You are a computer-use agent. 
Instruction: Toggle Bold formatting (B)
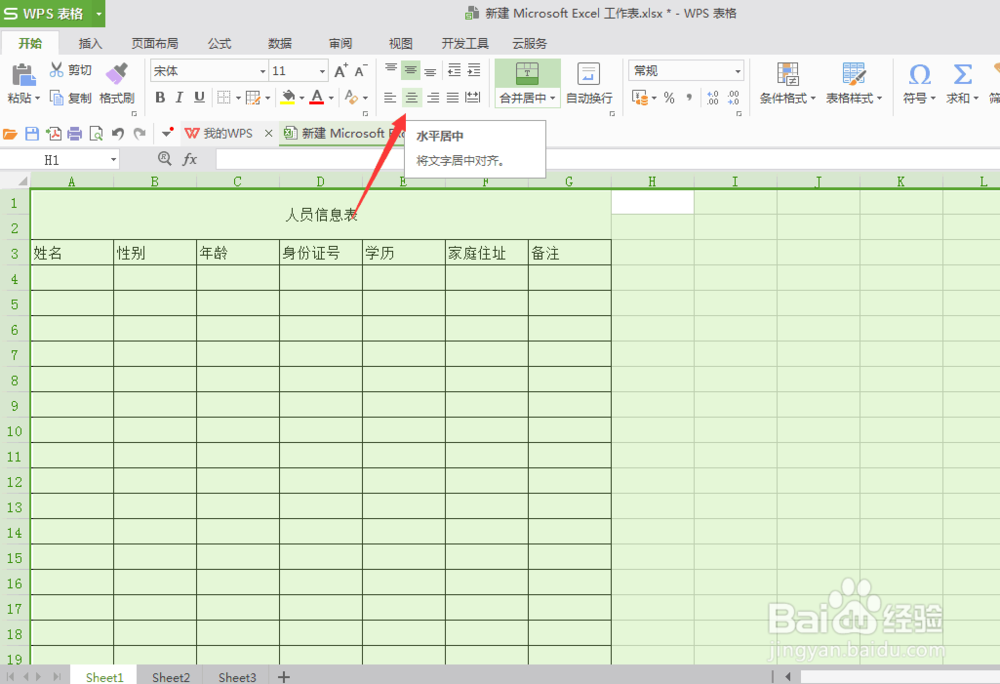click(x=160, y=97)
